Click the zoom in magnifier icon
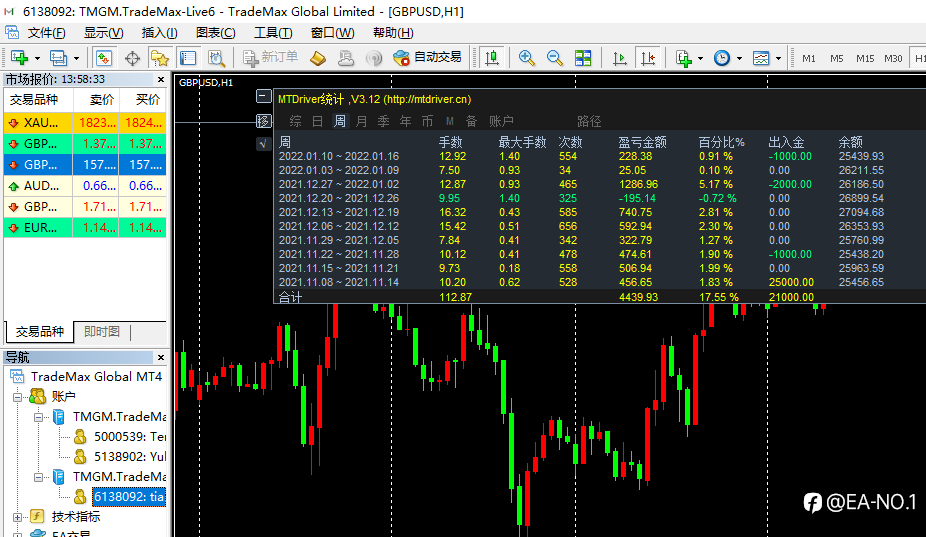Image resolution: width=926 pixels, height=537 pixels. point(526,58)
